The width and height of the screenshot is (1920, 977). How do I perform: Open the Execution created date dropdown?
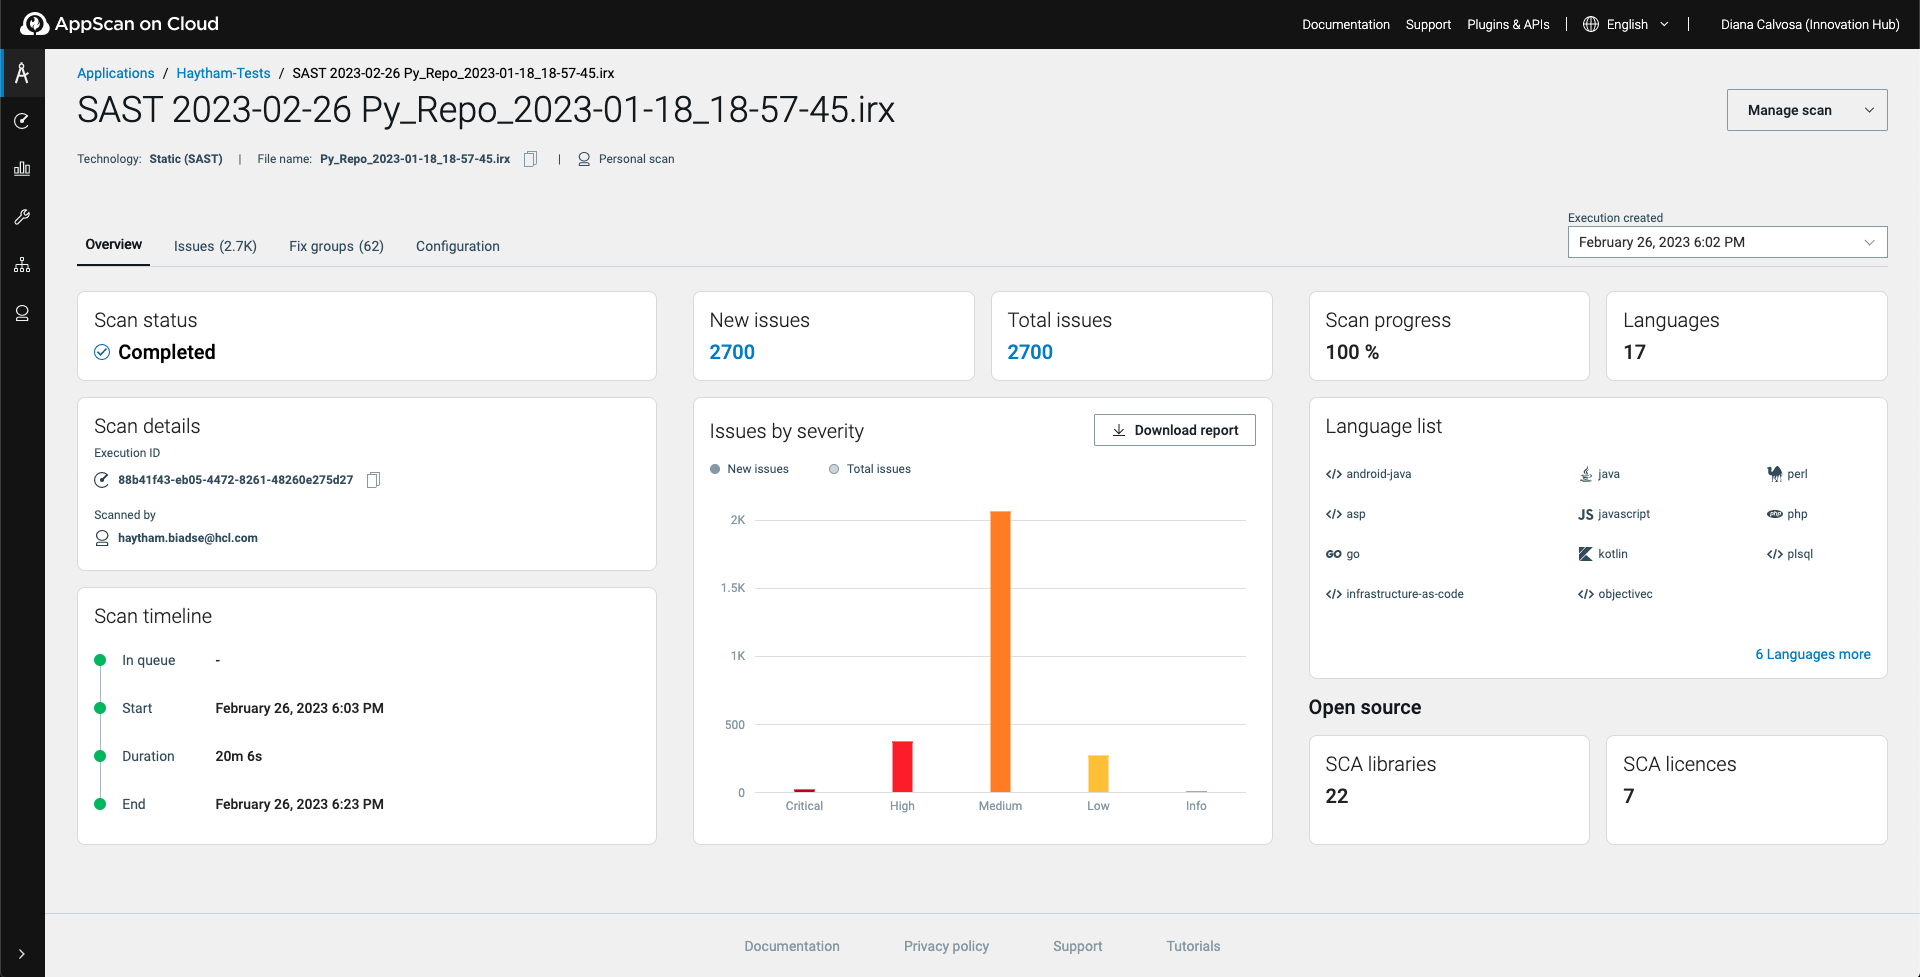point(1726,242)
